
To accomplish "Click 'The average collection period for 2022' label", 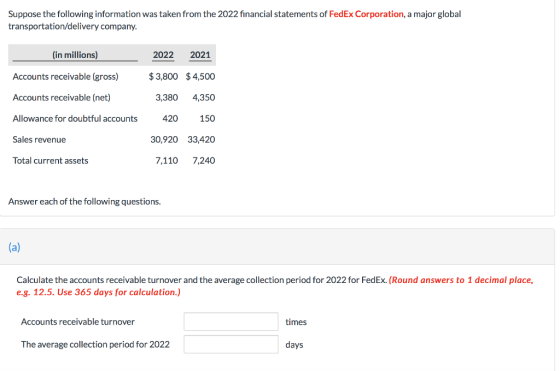I will (95, 345).
